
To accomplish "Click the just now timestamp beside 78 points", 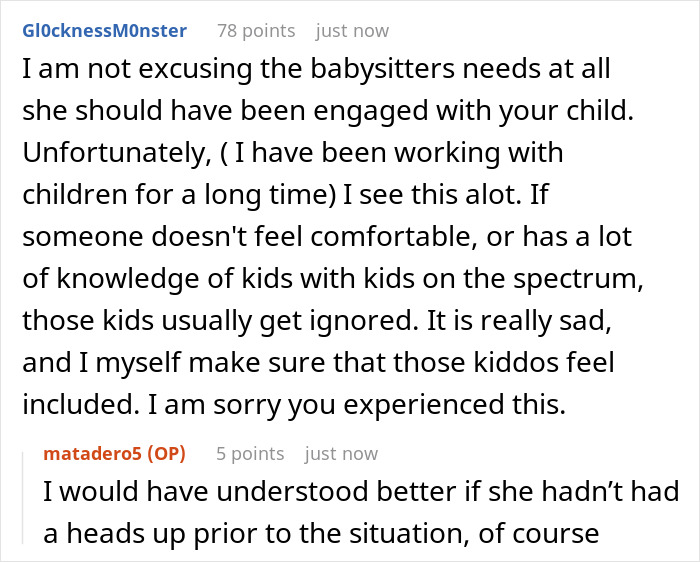I will click(x=352, y=31).
